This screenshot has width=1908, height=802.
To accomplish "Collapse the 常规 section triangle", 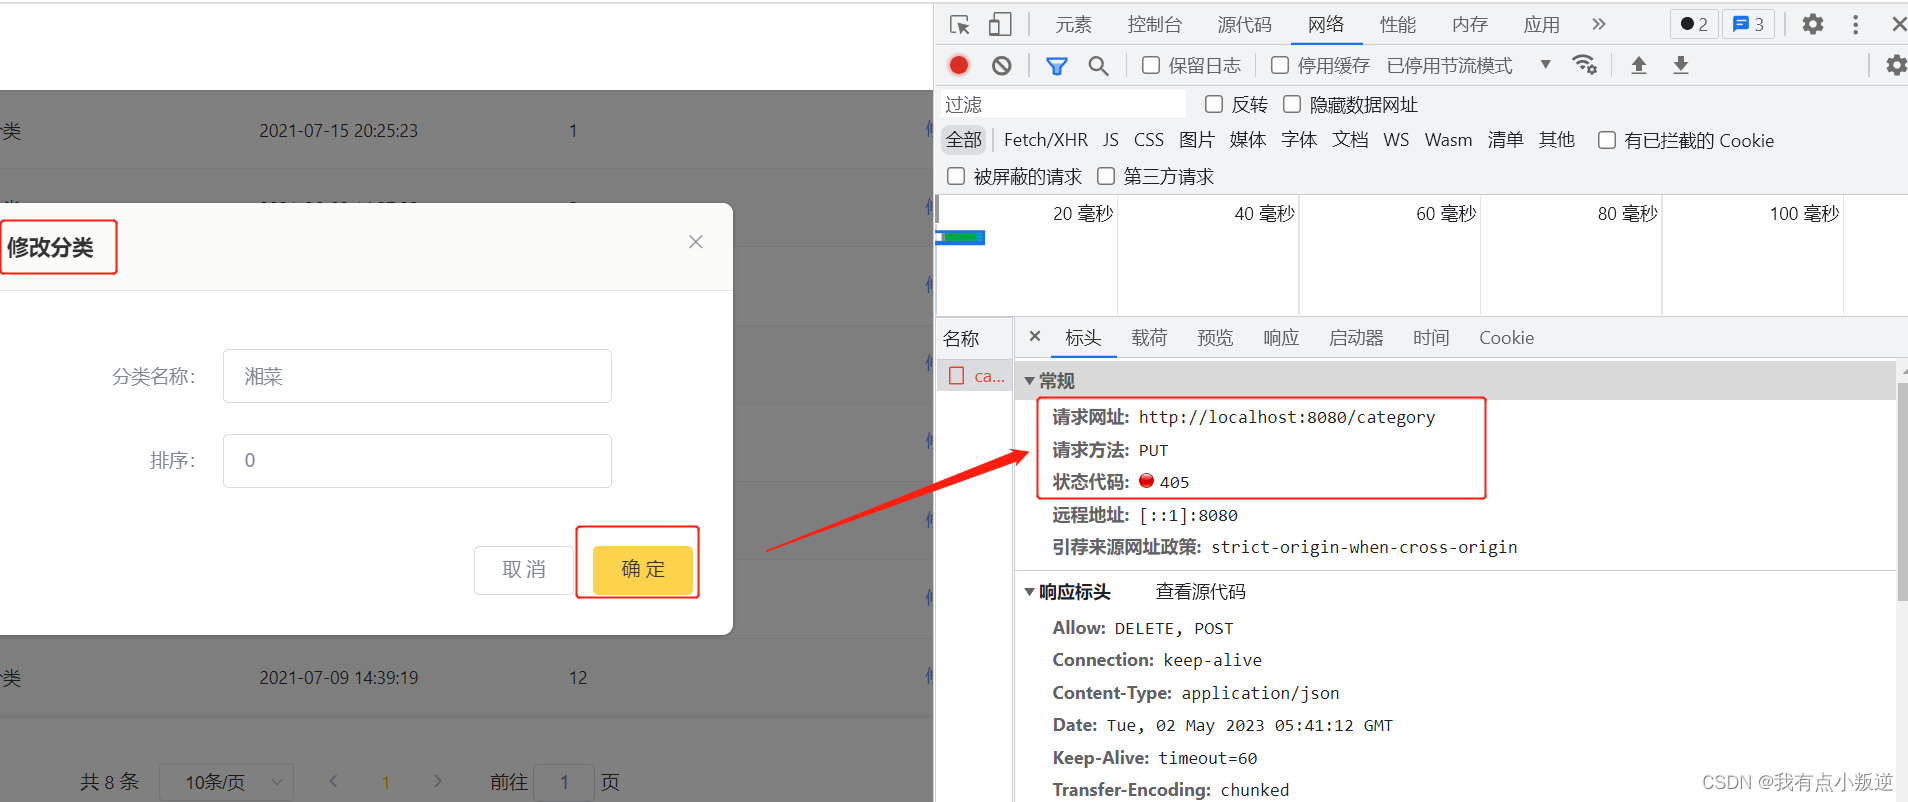I will 1029,381.
